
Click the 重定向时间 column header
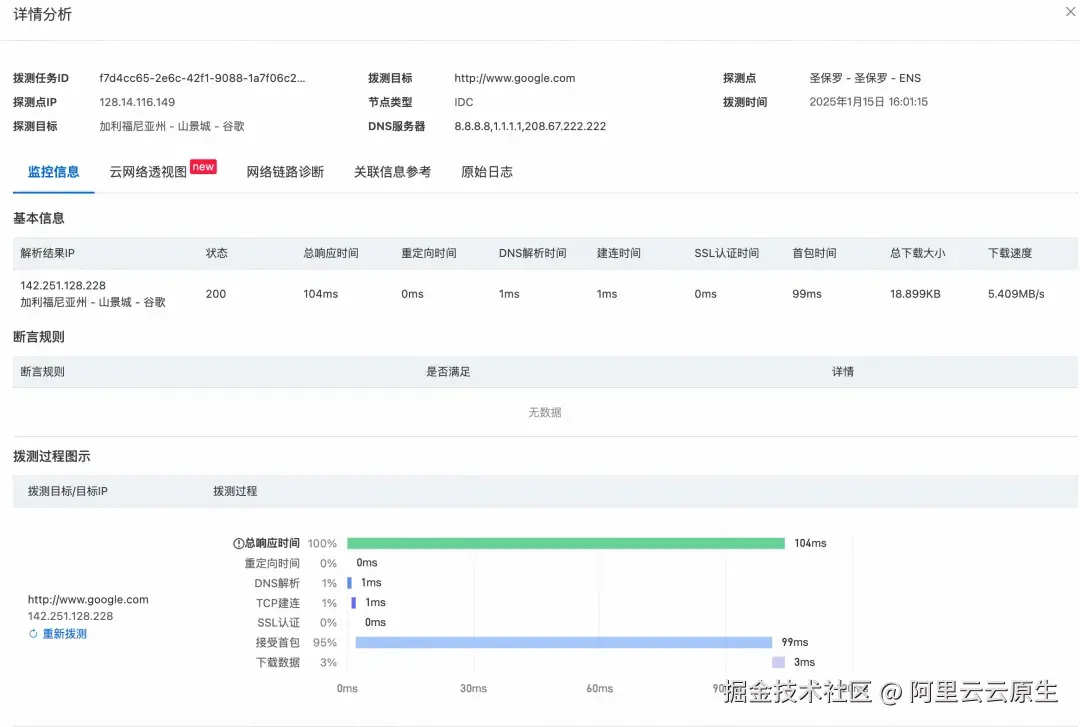pyautogui.click(x=428, y=253)
